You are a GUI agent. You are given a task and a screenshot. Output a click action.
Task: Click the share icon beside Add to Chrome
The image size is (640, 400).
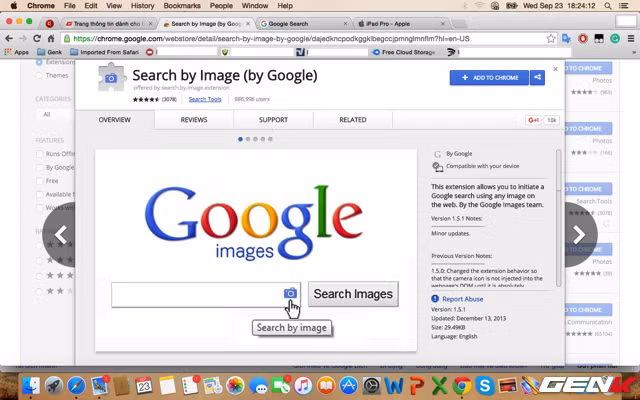click(538, 77)
